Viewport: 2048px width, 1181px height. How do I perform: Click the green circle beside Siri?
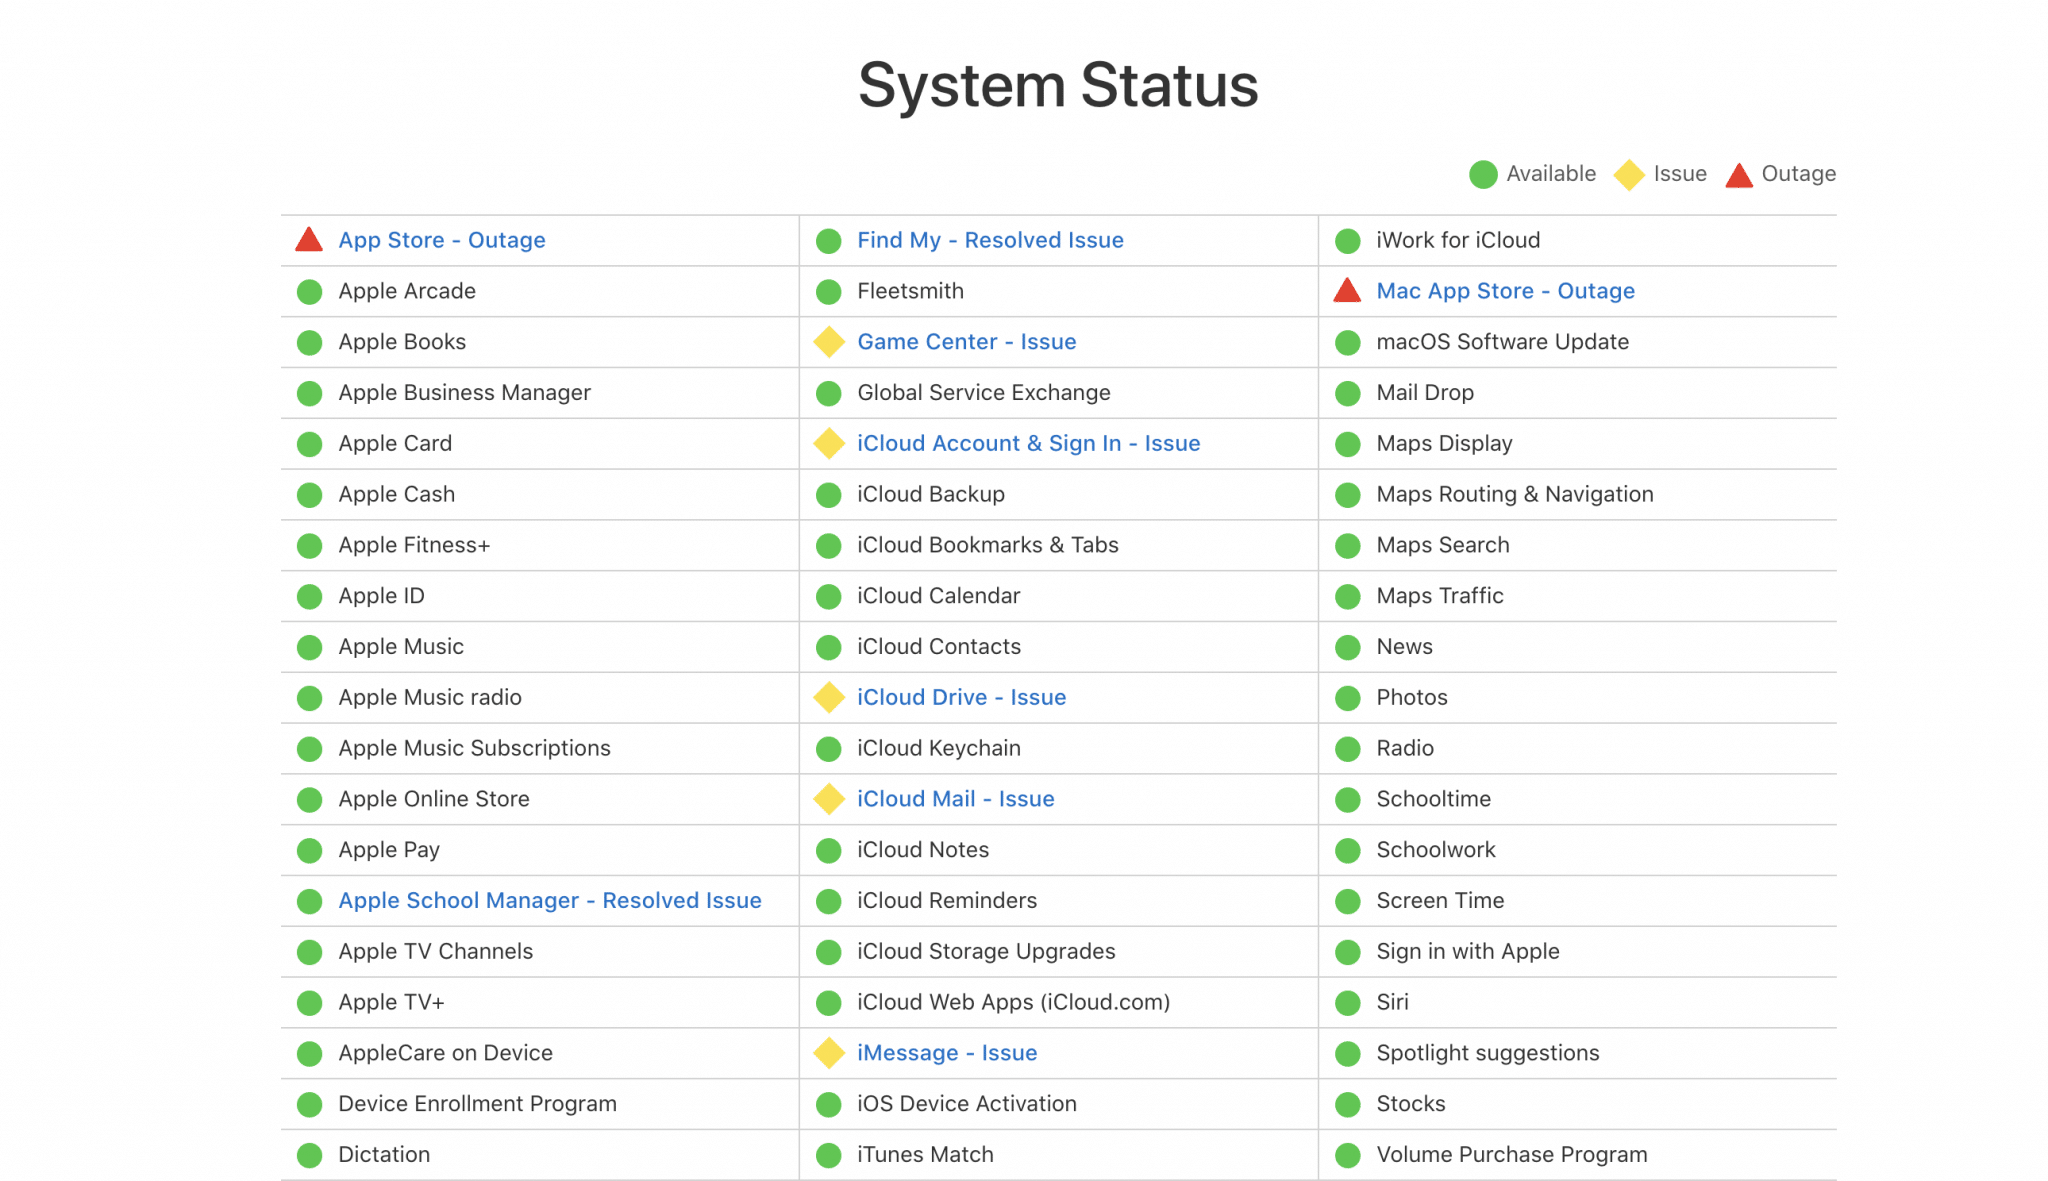[x=1348, y=1002]
